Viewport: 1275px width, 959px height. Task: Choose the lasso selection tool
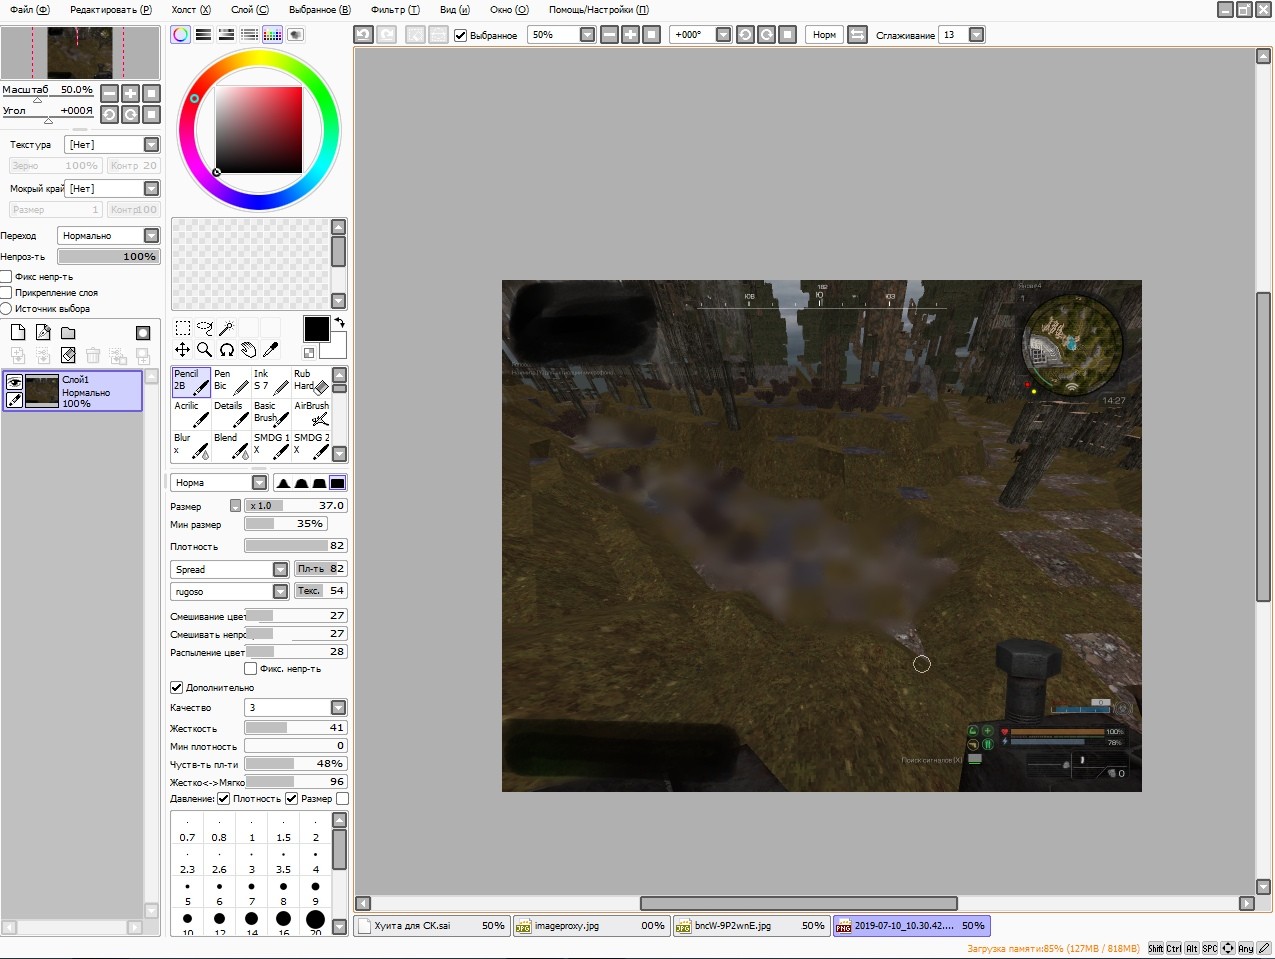[204, 328]
